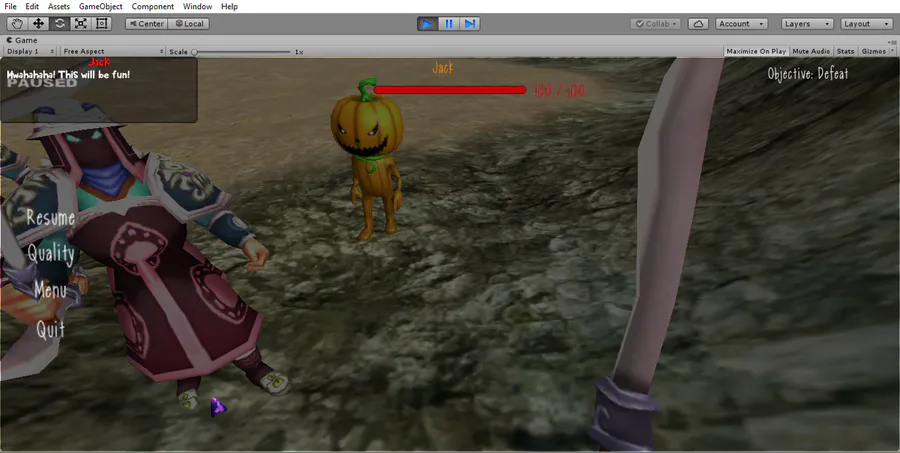Click Menu in the pause menu
The width and height of the screenshot is (900, 453).
[50, 291]
